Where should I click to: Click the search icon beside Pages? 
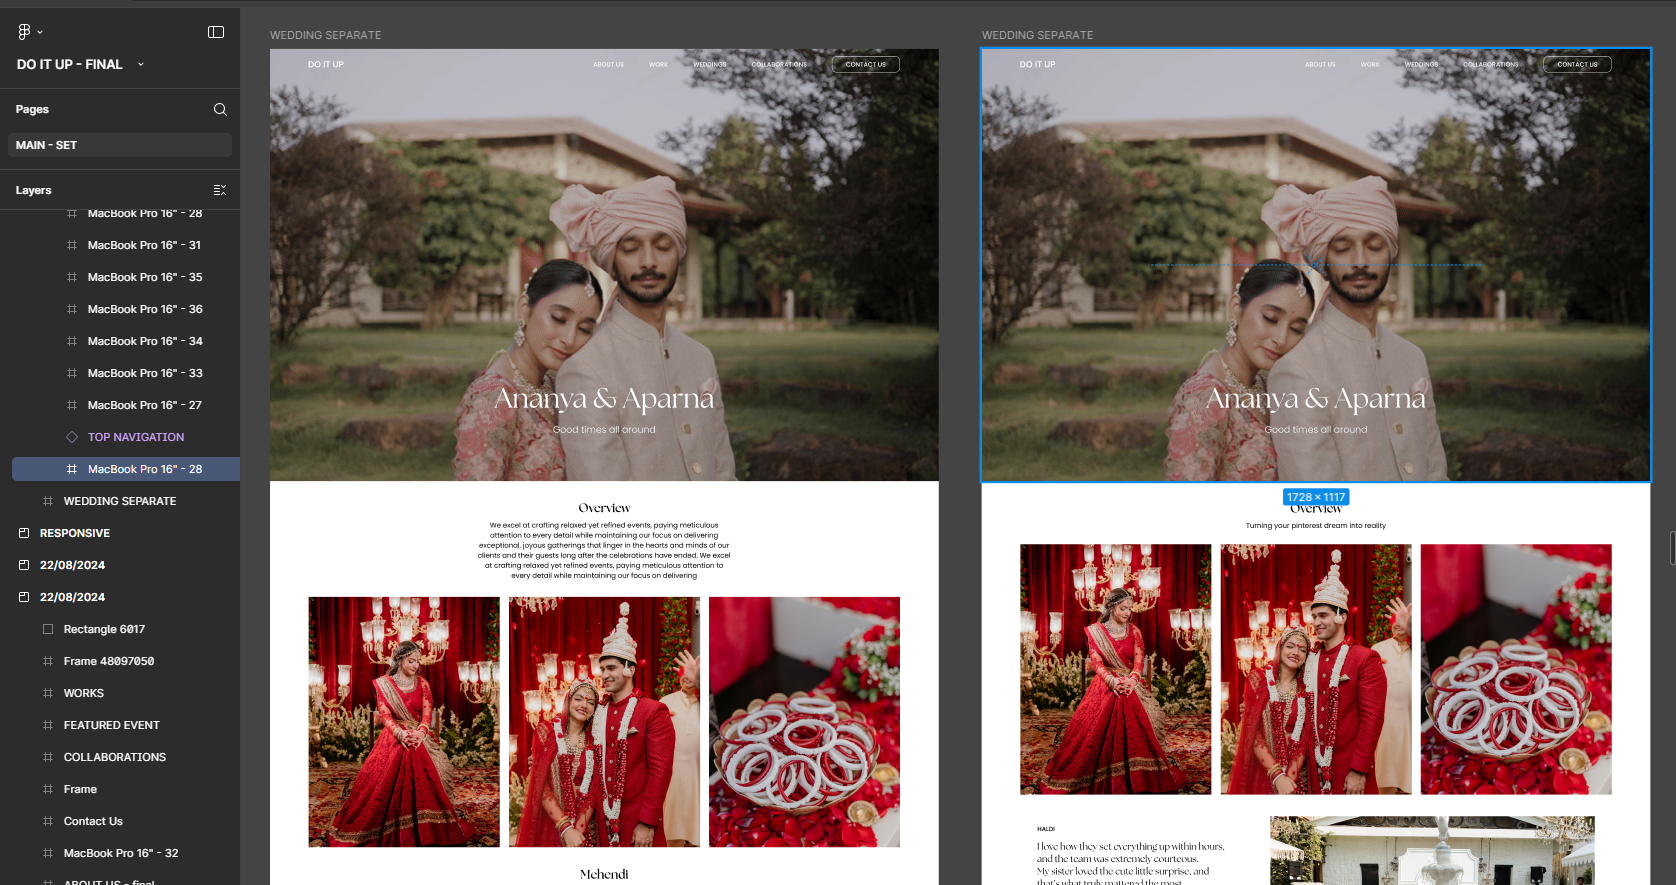pos(220,109)
